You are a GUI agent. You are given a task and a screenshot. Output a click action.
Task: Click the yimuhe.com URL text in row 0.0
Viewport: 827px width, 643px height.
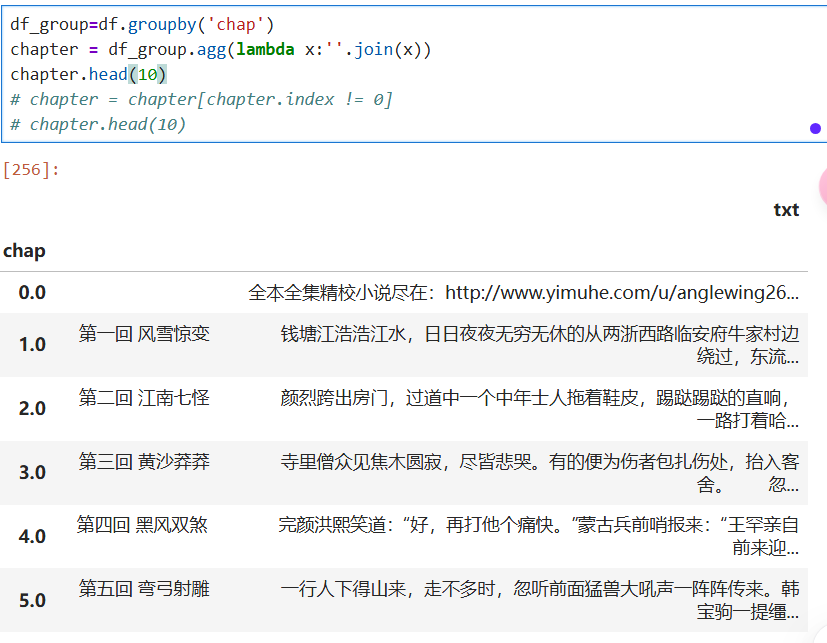(x=622, y=293)
